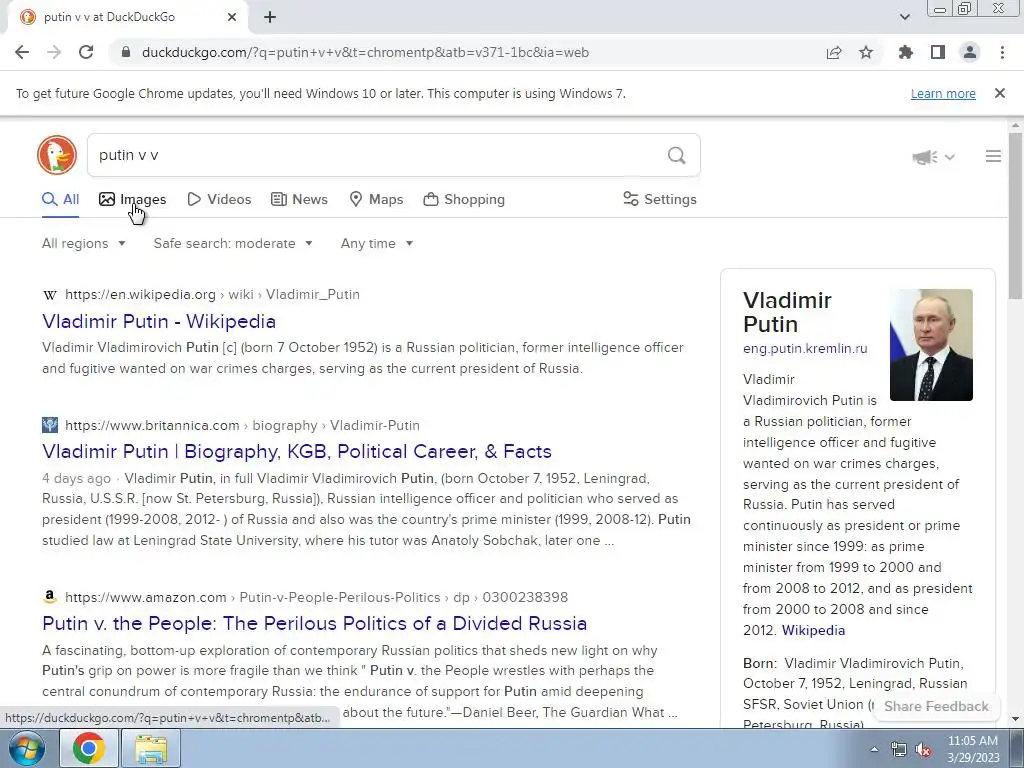Open the Chrome profile avatar
Viewport: 1024px width, 768px height.
coord(970,52)
